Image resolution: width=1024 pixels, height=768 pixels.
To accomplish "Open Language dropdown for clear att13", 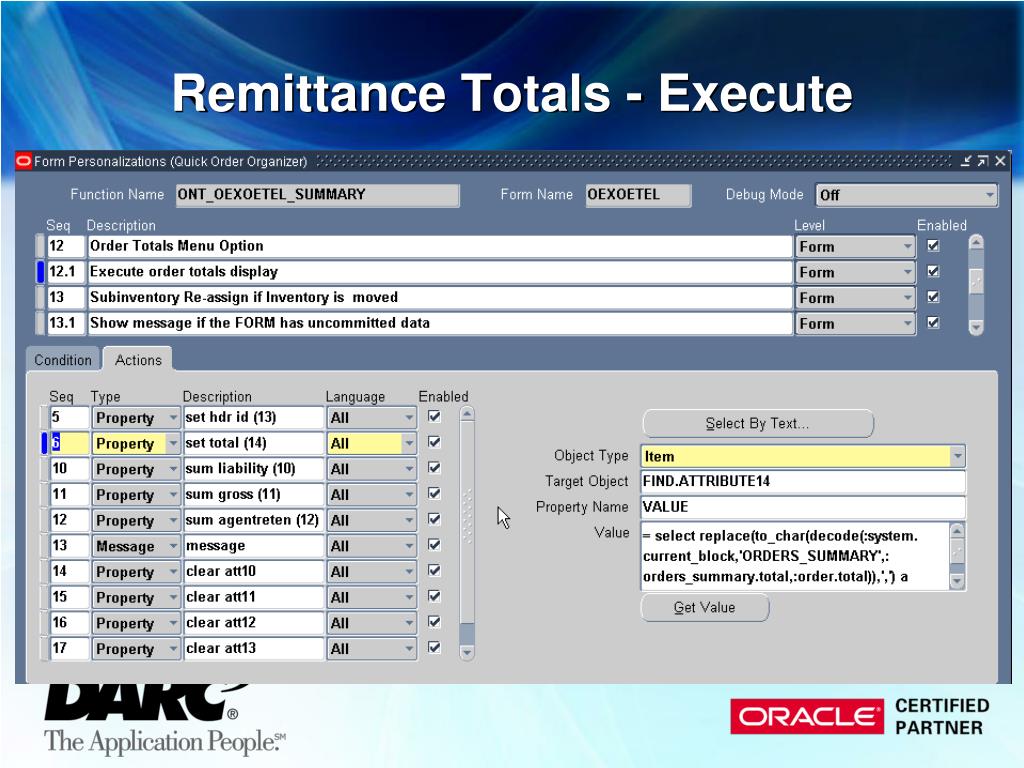I will coord(409,648).
